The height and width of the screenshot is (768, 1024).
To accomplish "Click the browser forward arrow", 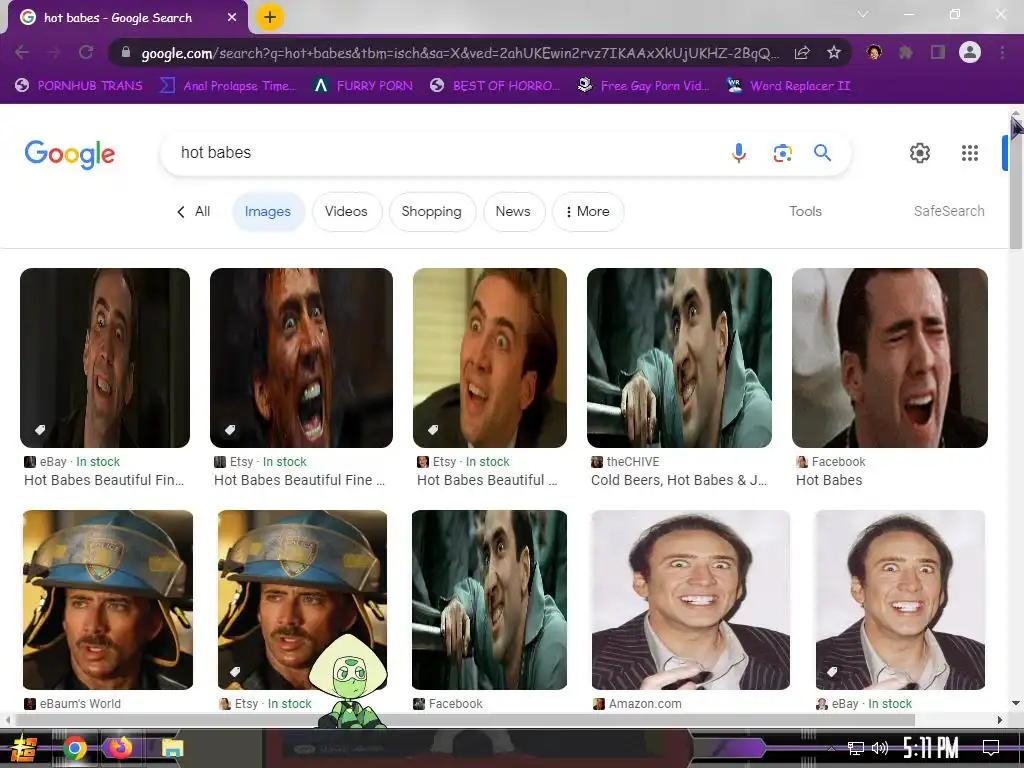I will [54, 52].
